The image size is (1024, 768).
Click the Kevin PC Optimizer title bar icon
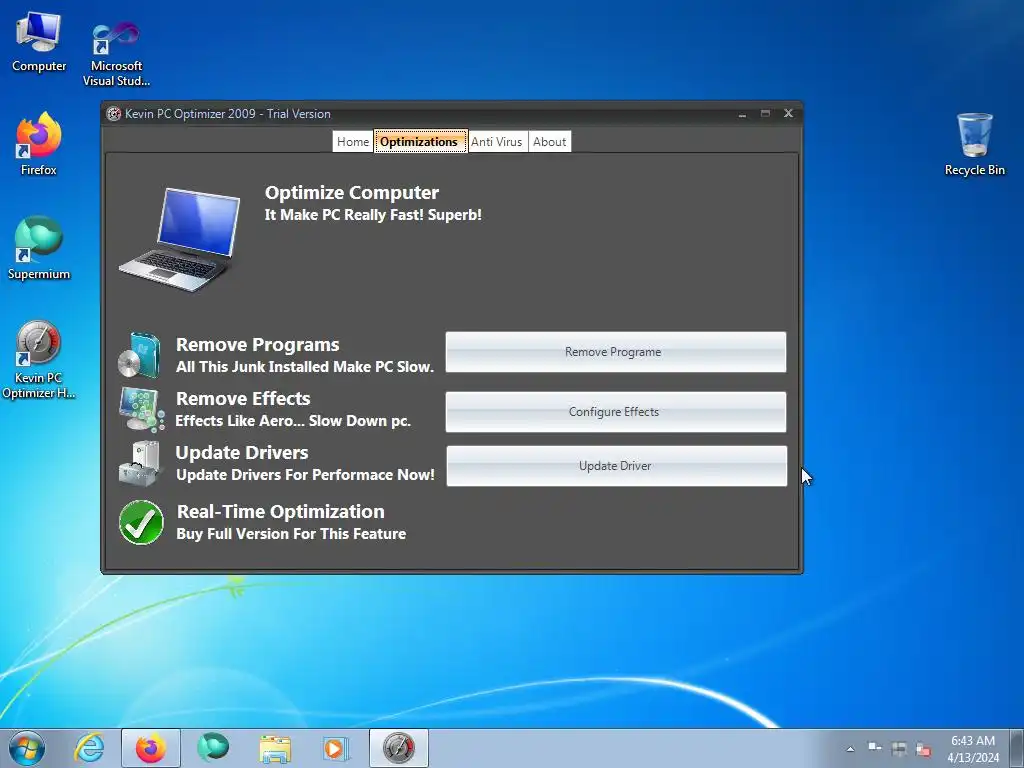[x=114, y=114]
